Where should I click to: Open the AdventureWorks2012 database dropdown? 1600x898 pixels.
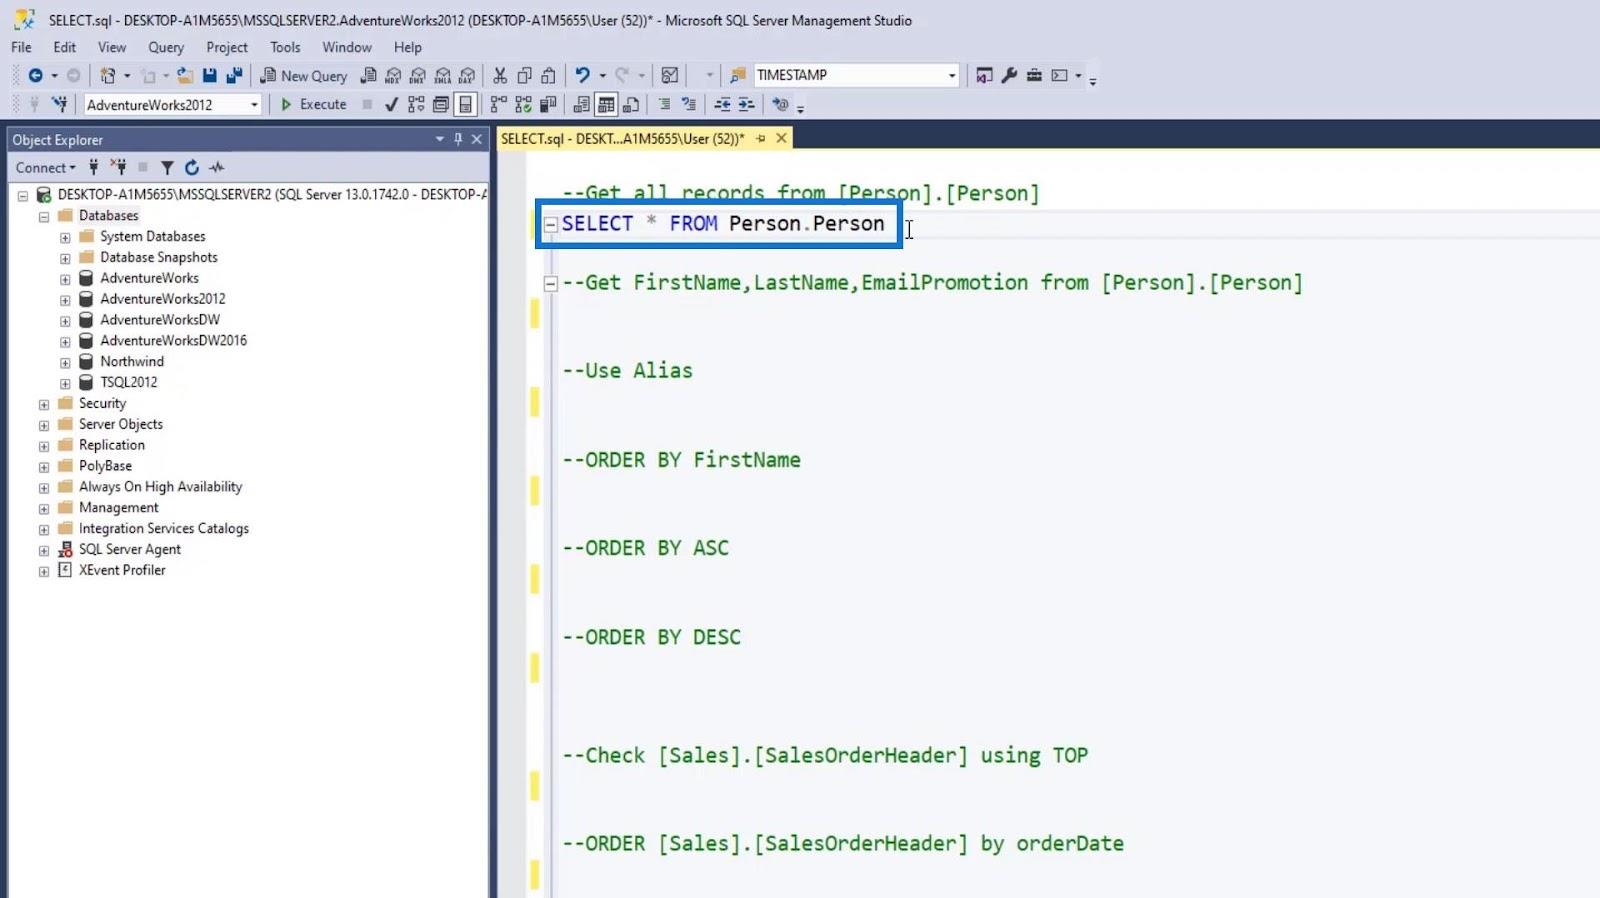coord(254,105)
